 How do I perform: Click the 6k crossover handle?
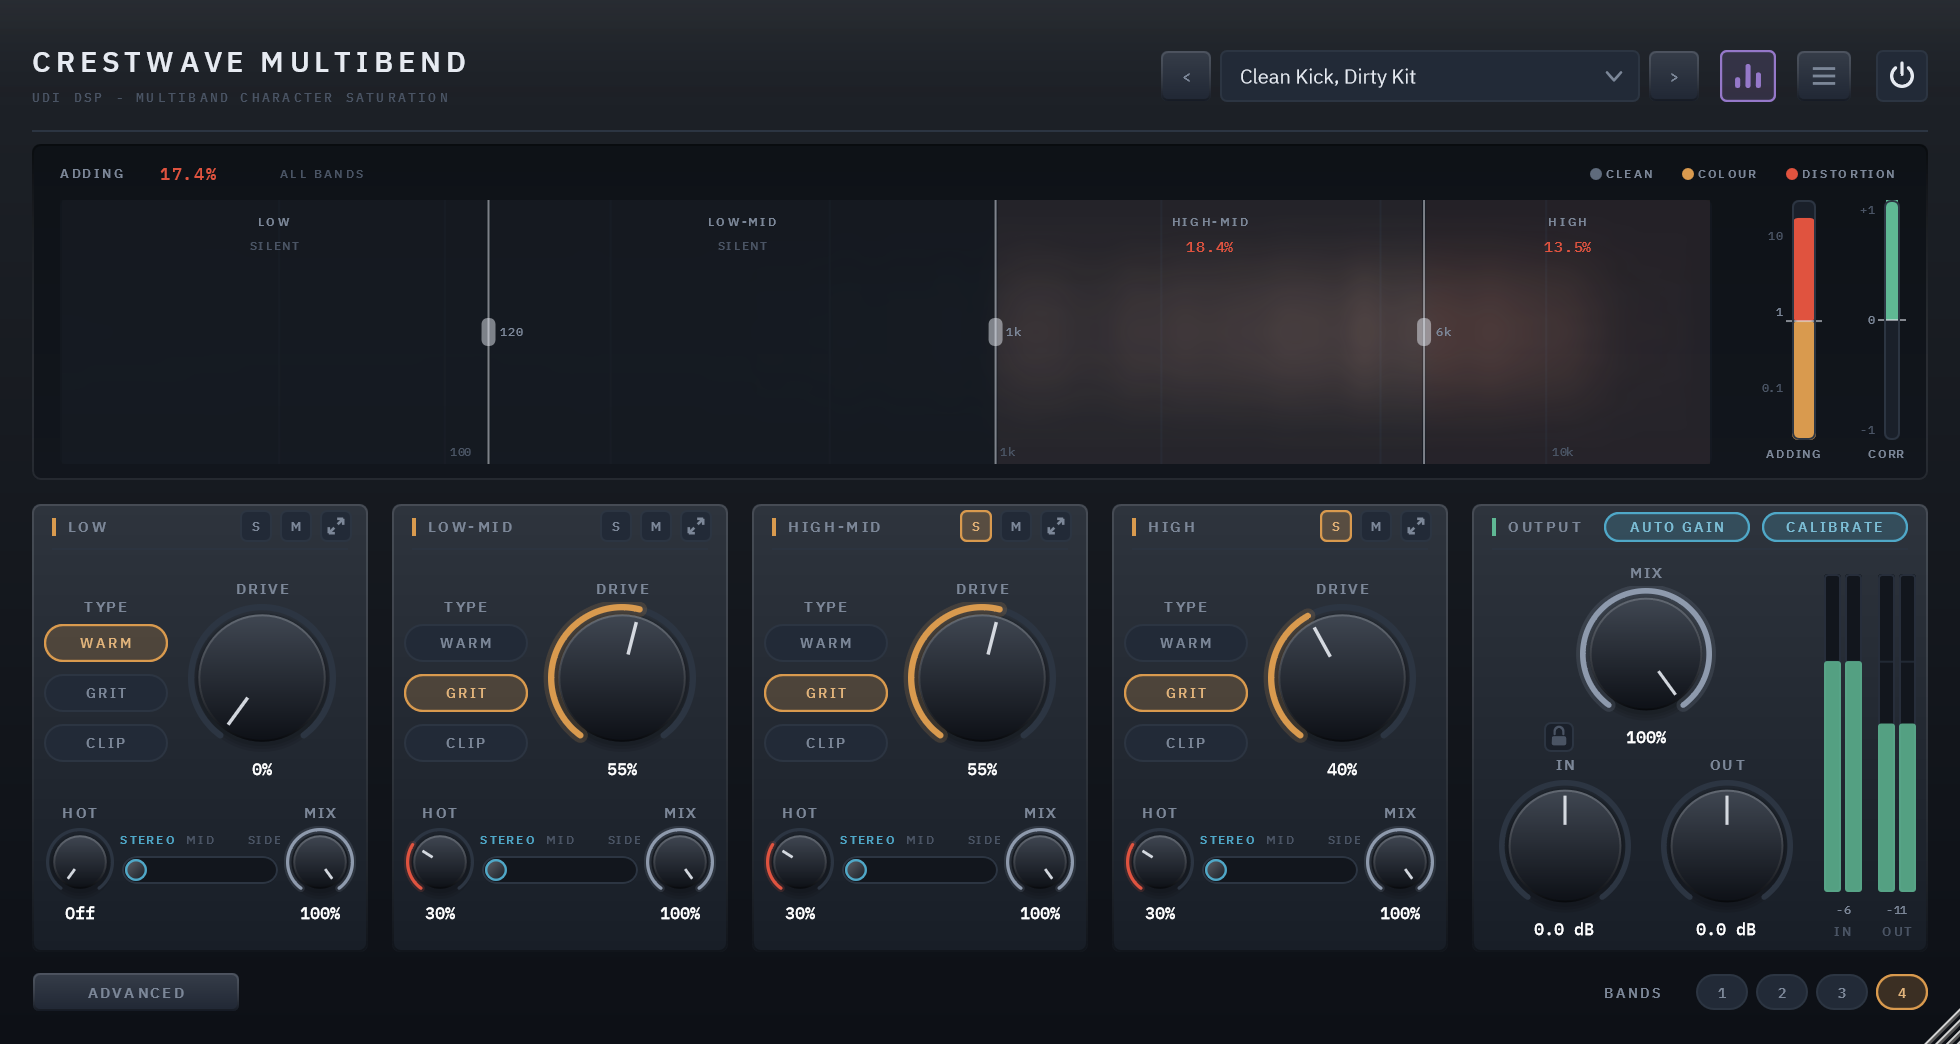pos(1424,332)
